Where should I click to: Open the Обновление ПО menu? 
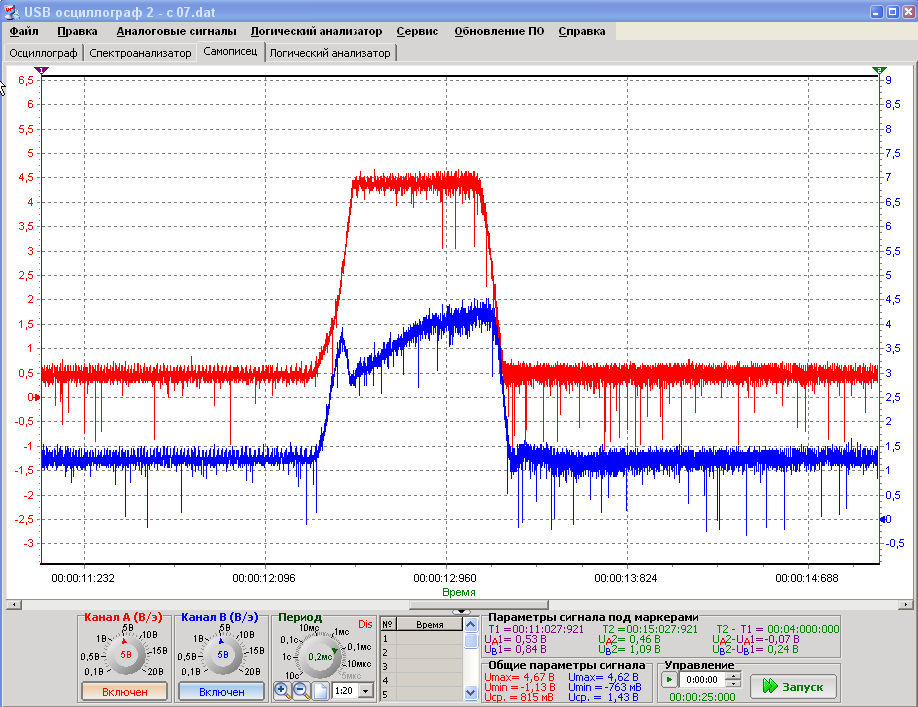[x=499, y=31]
